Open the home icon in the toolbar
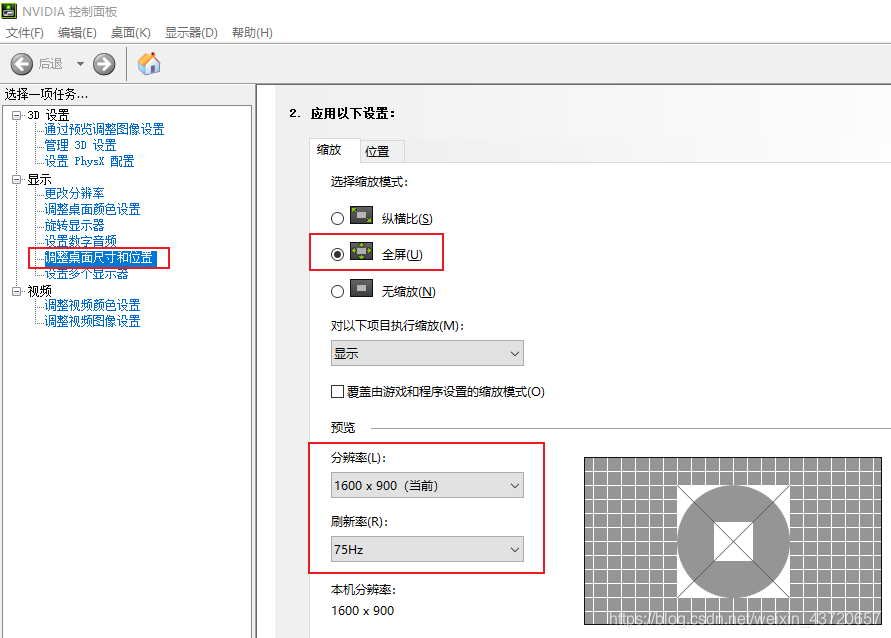Screen dimensions: 891x638 149,63
